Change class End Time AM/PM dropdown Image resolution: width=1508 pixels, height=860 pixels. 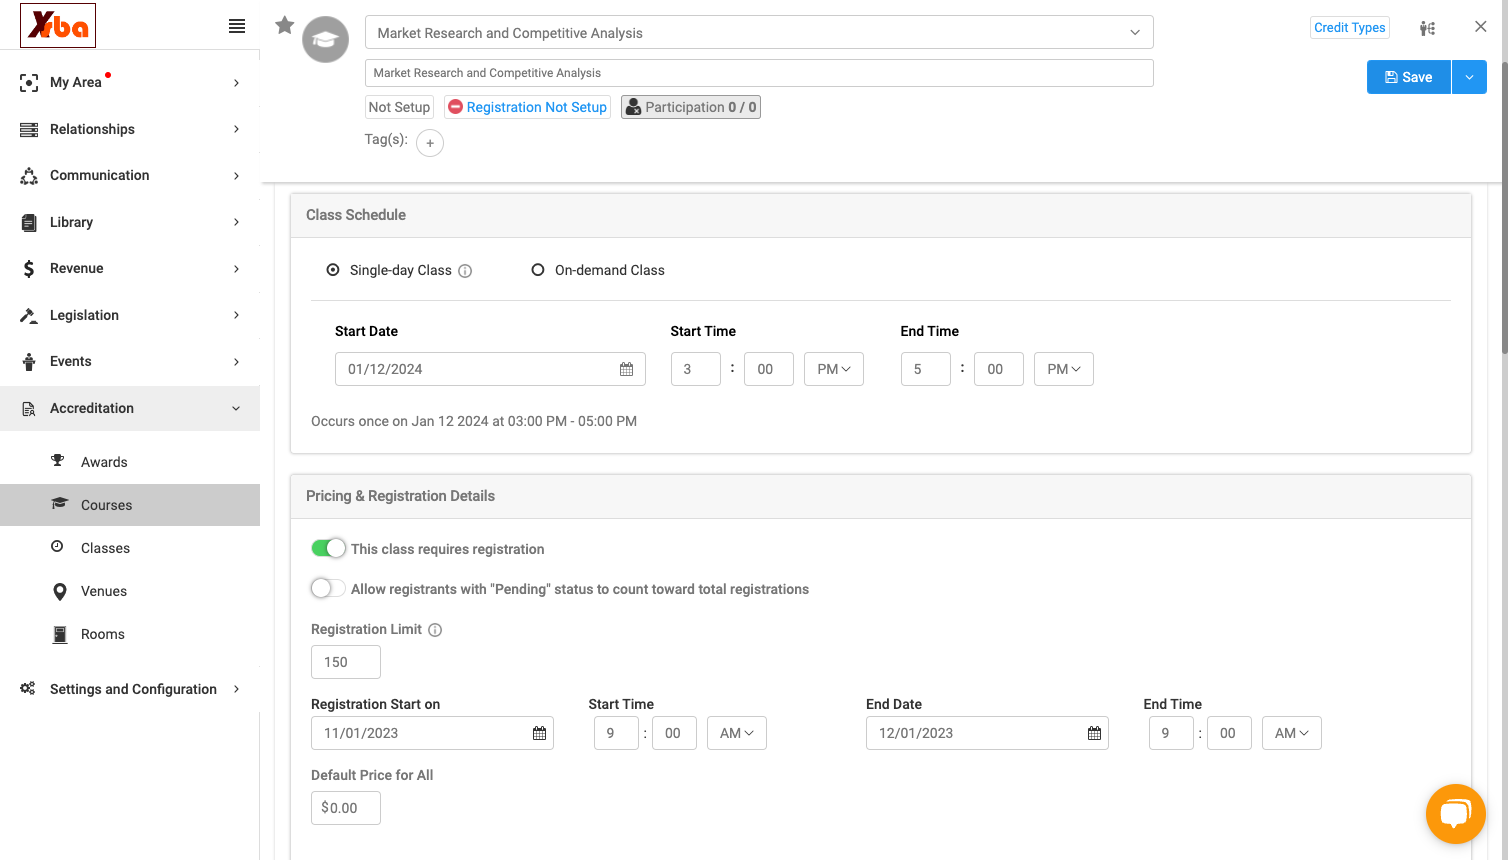point(1064,369)
